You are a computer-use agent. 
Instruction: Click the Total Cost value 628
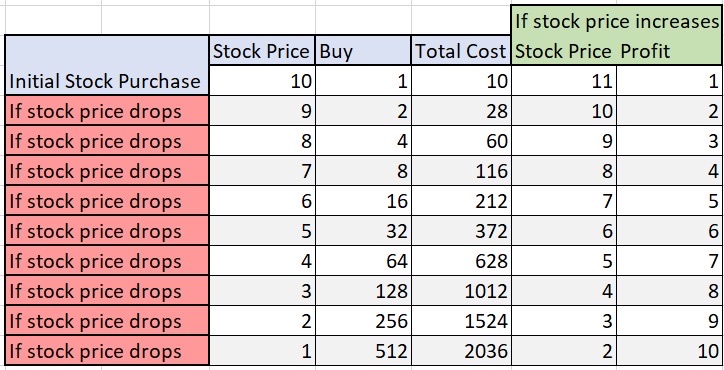[461, 261]
